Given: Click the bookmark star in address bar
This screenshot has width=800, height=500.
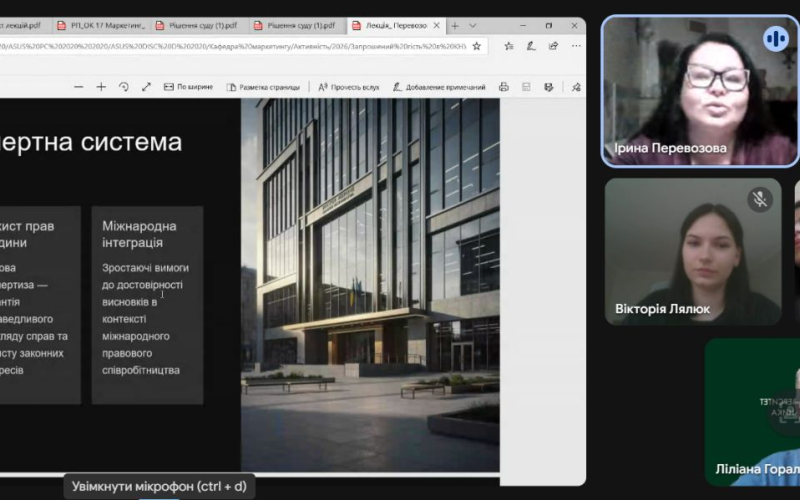Looking at the screenshot, I should pyautogui.click(x=477, y=45).
